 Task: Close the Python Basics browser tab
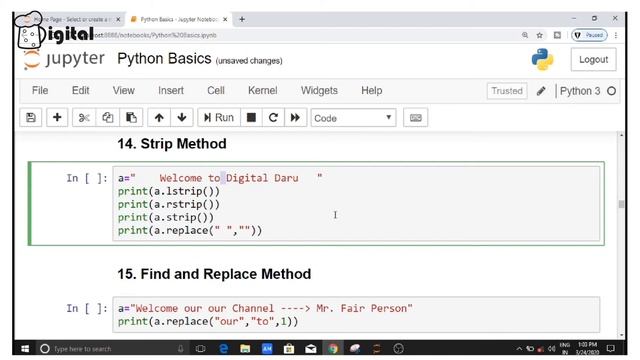[x=225, y=19]
